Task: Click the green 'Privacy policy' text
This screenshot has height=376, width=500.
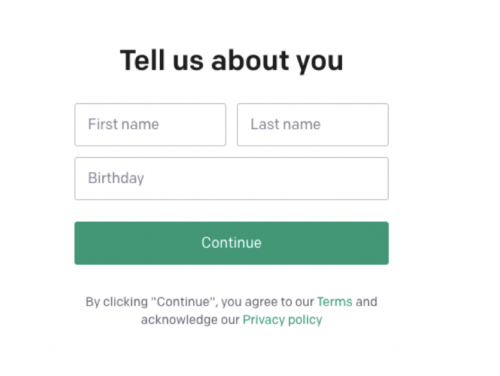Action: (x=282, y=320)
